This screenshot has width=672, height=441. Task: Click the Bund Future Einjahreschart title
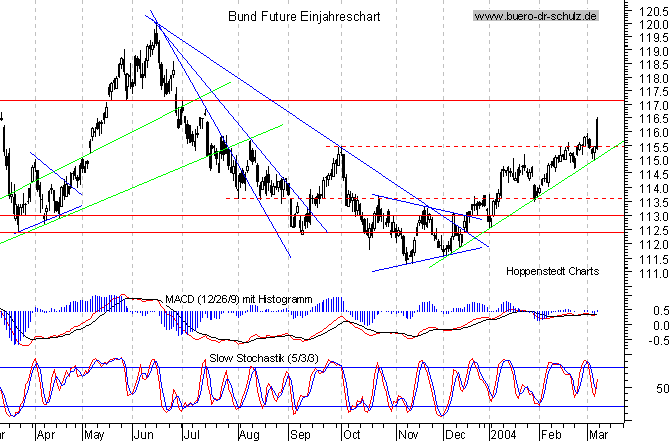(x=285, y=16)
